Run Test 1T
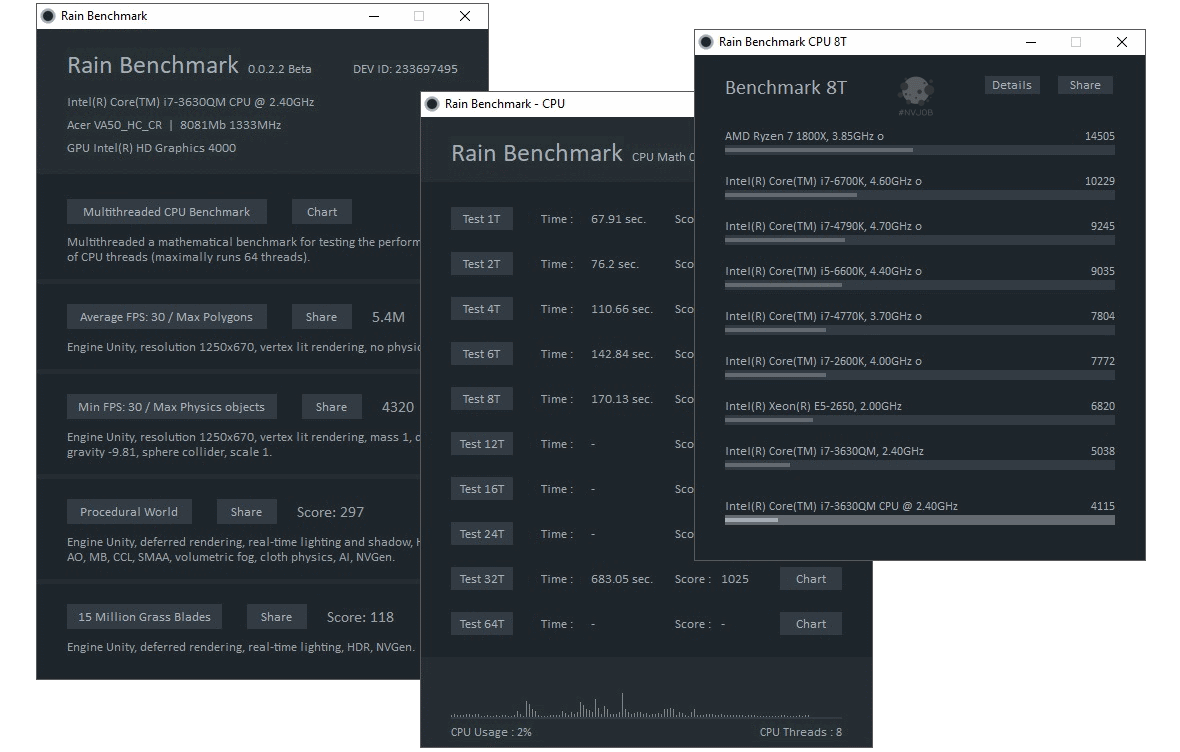This screenshot has height=752, width=1180. click(481, 218)
